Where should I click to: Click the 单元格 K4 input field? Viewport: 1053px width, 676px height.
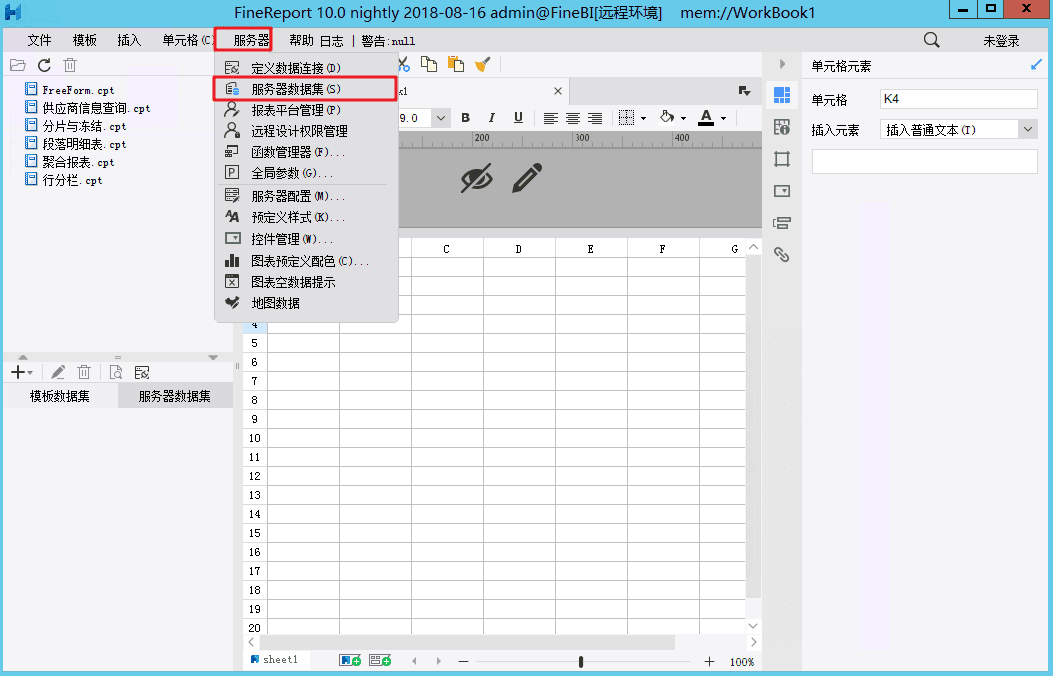[x=958, y=99]
